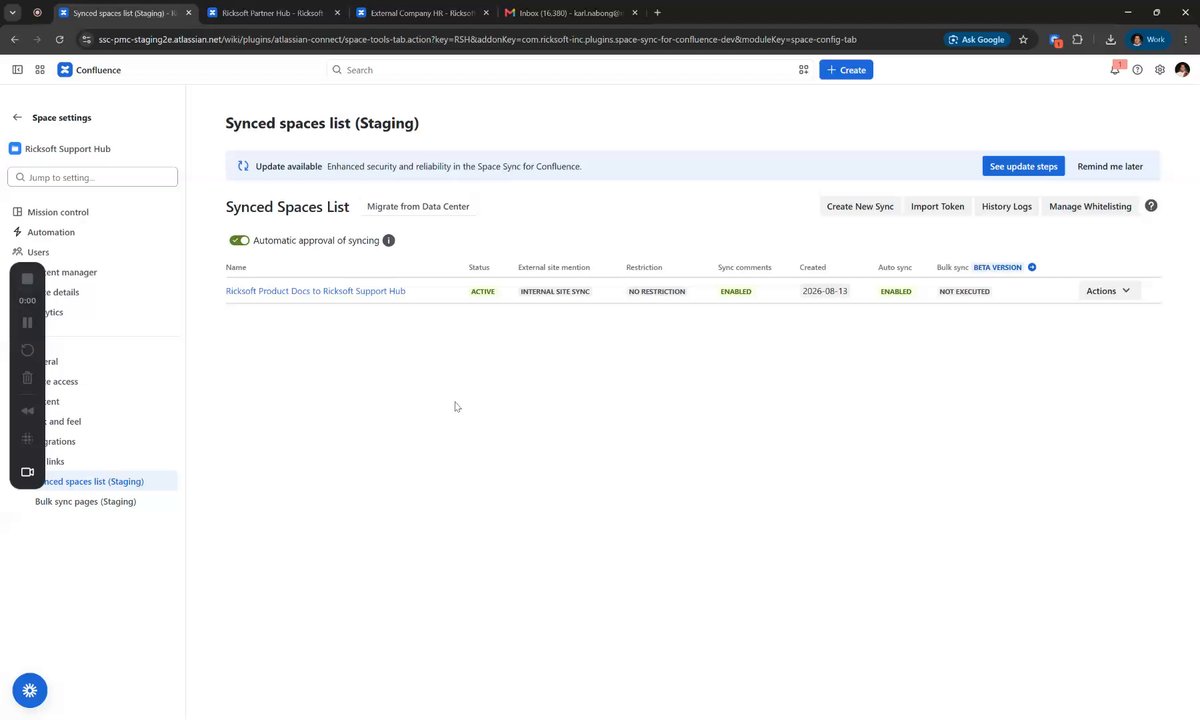1200x720 pixels.
Task: Open the notifications bell icon
Action: 1115,70
